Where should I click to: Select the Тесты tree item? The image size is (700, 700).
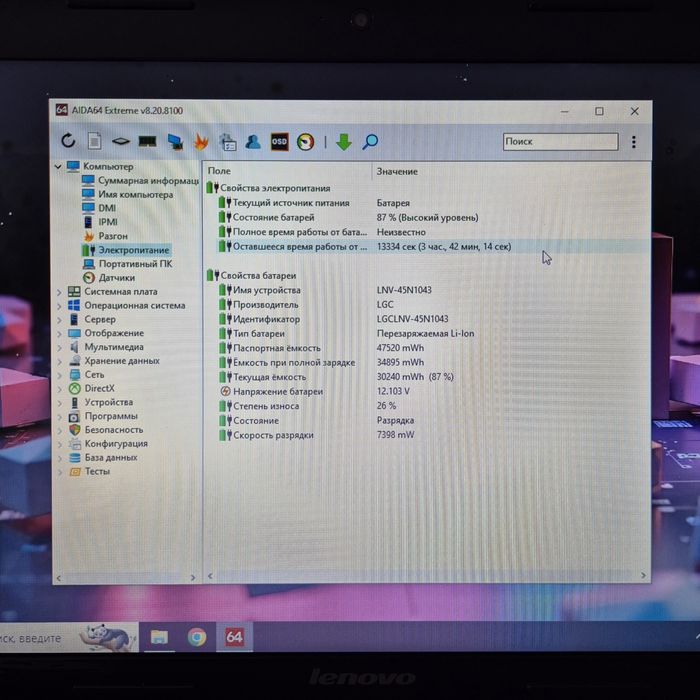pos(89,471)
